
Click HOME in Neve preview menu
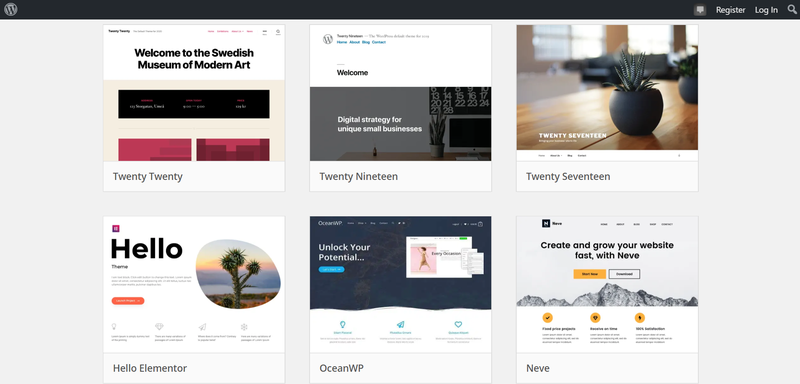point(604,224)
